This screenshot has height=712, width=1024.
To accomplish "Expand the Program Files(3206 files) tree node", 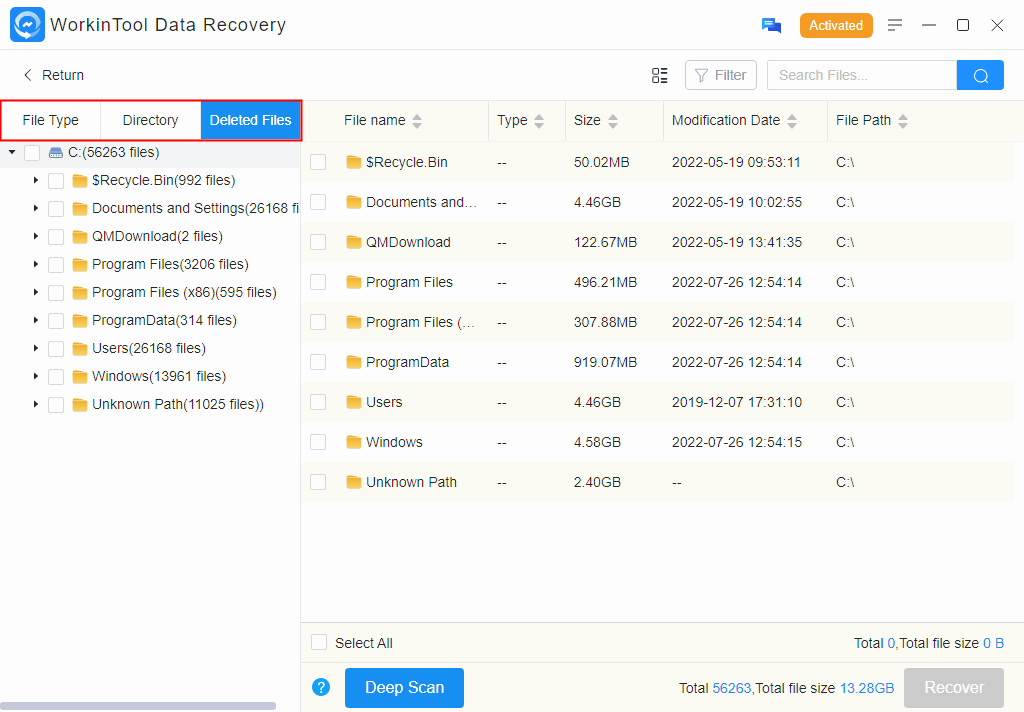I will pos(36,265).
